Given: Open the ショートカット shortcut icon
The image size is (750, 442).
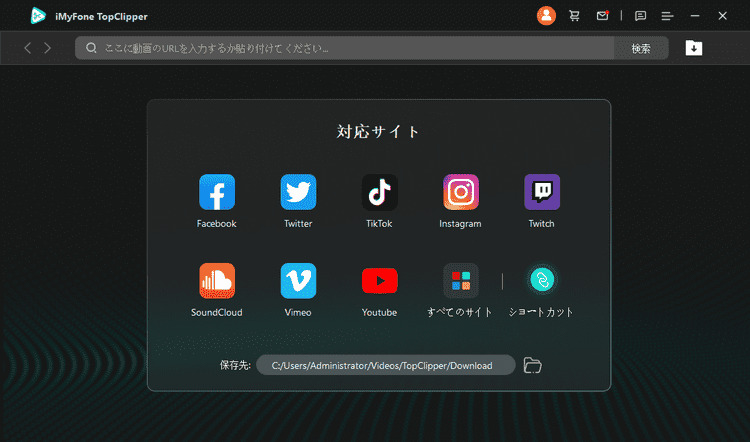Looking at the screenshot, I should coord(542,280).
